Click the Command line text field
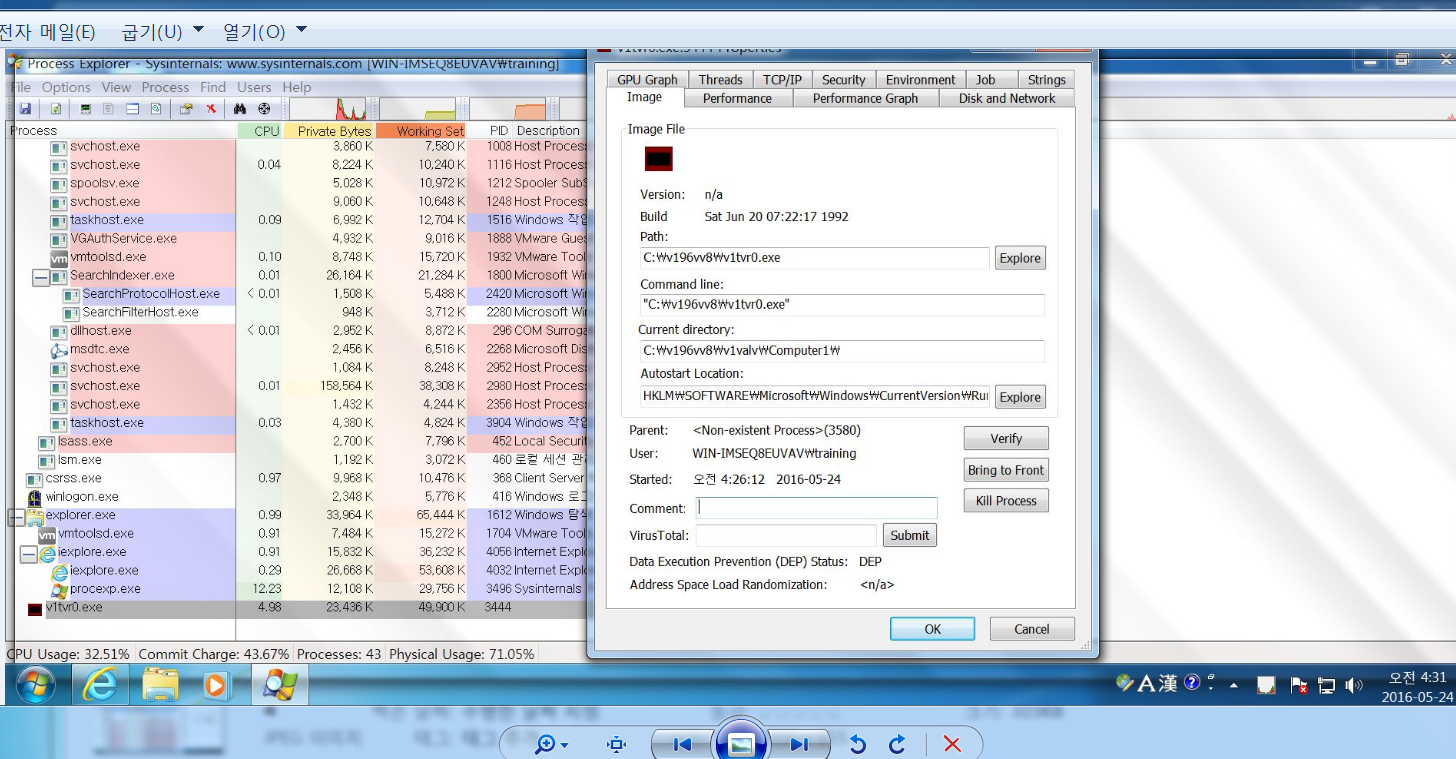 [x=841, y=305]
